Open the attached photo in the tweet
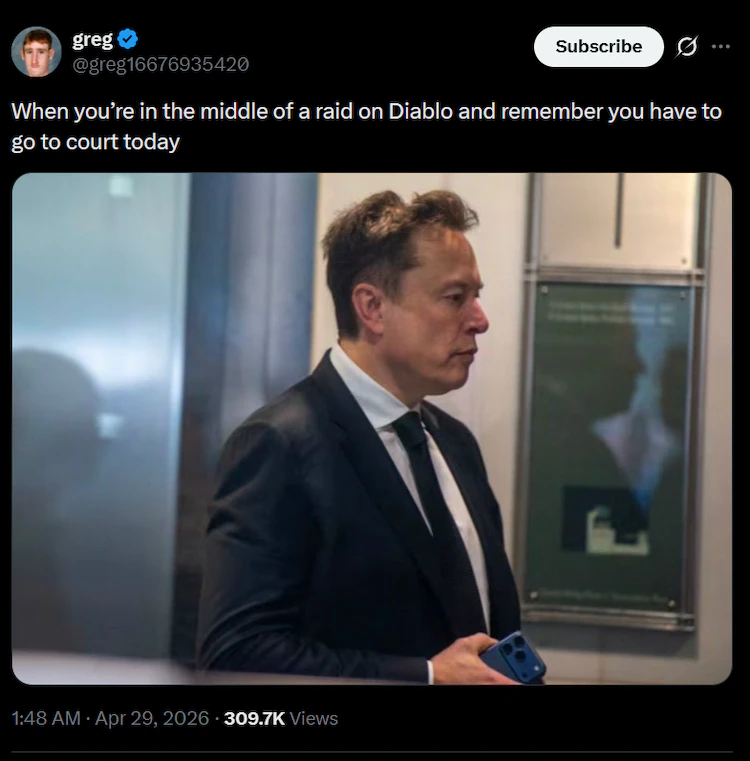Screen dimensions: 750x761 371,428
